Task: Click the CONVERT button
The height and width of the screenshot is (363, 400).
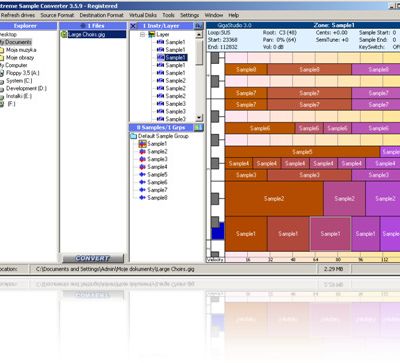Action: coord(93,258)
